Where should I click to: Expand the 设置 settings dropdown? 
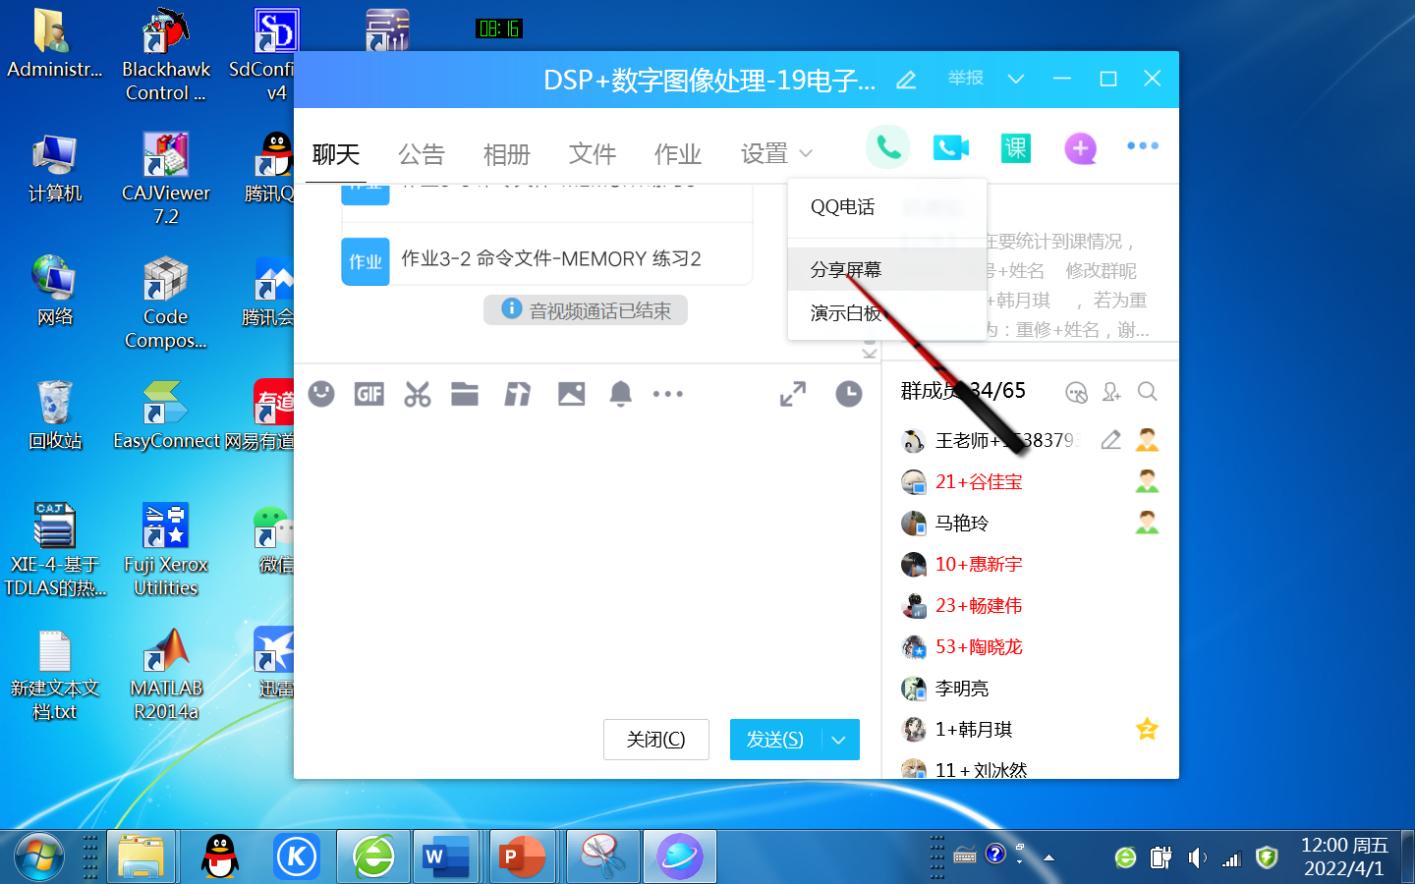pos(777,154)
